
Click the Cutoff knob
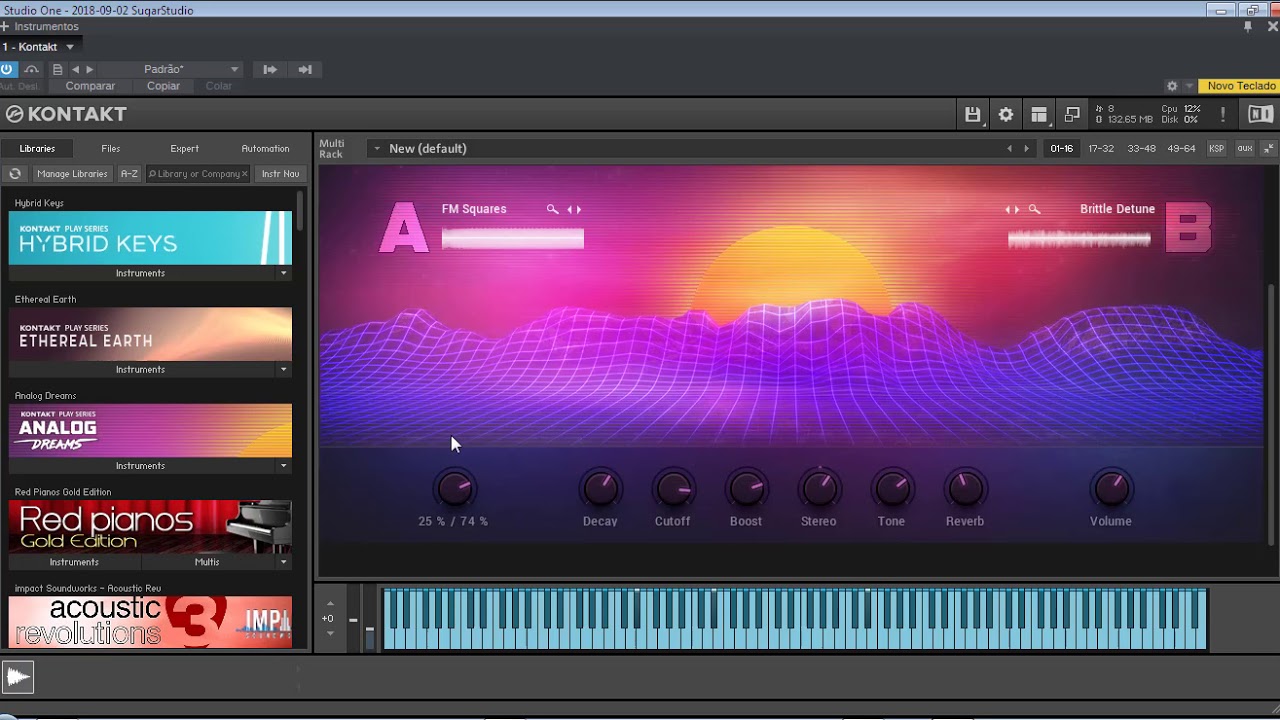[x=673, y=489]
